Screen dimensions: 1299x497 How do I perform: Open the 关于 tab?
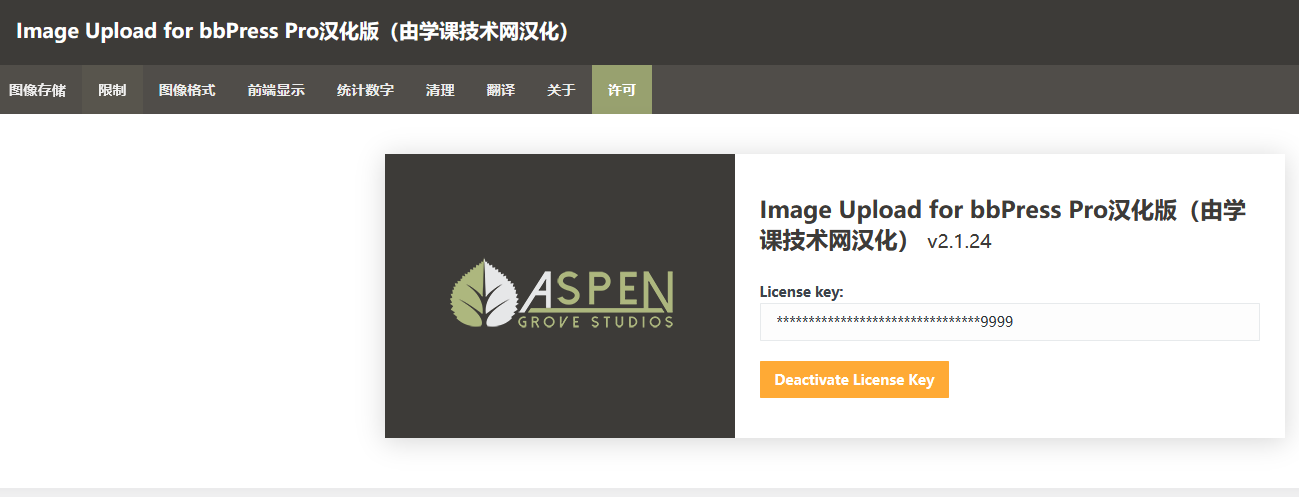[561, 90]
